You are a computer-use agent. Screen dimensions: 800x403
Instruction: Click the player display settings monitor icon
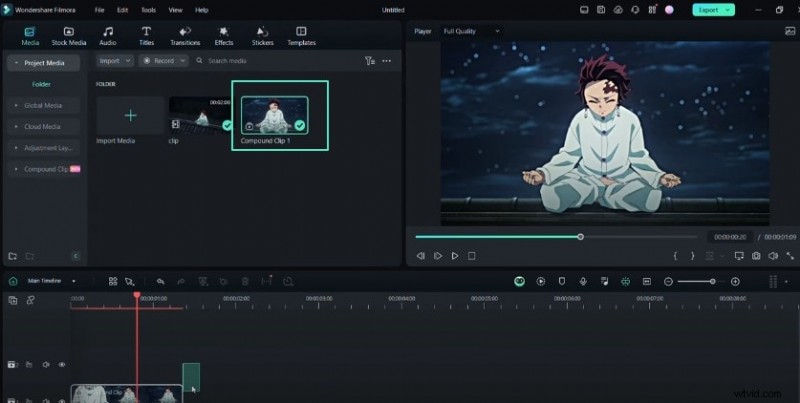[739, 256]
